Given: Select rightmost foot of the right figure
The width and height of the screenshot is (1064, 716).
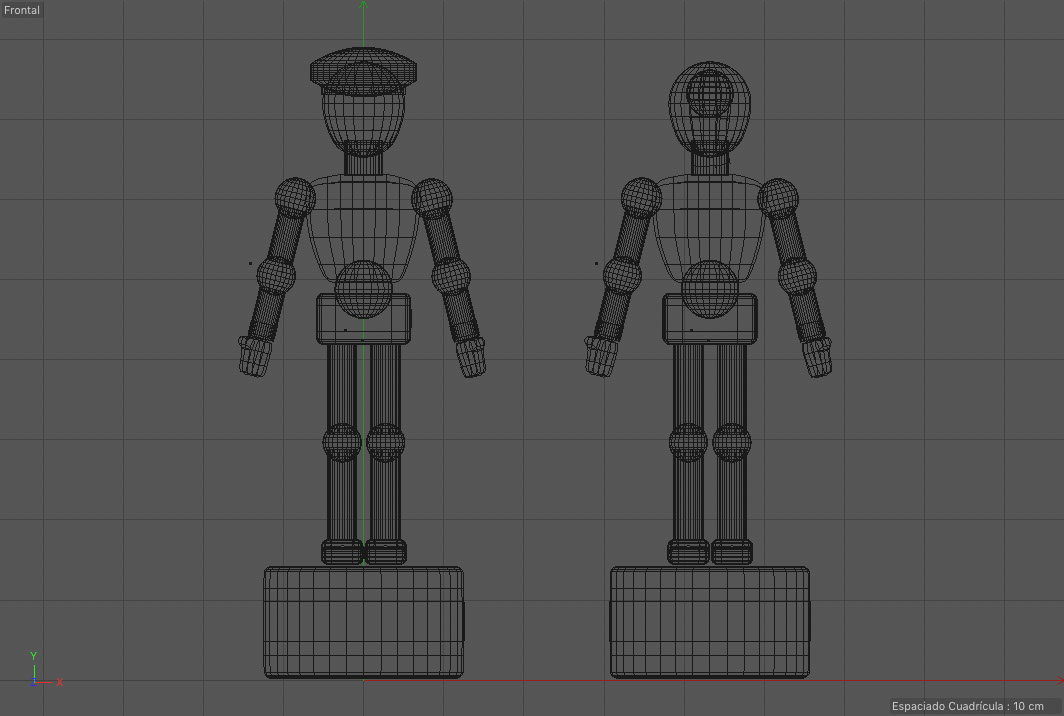Looking at the screenshot, I should point(732,551).
